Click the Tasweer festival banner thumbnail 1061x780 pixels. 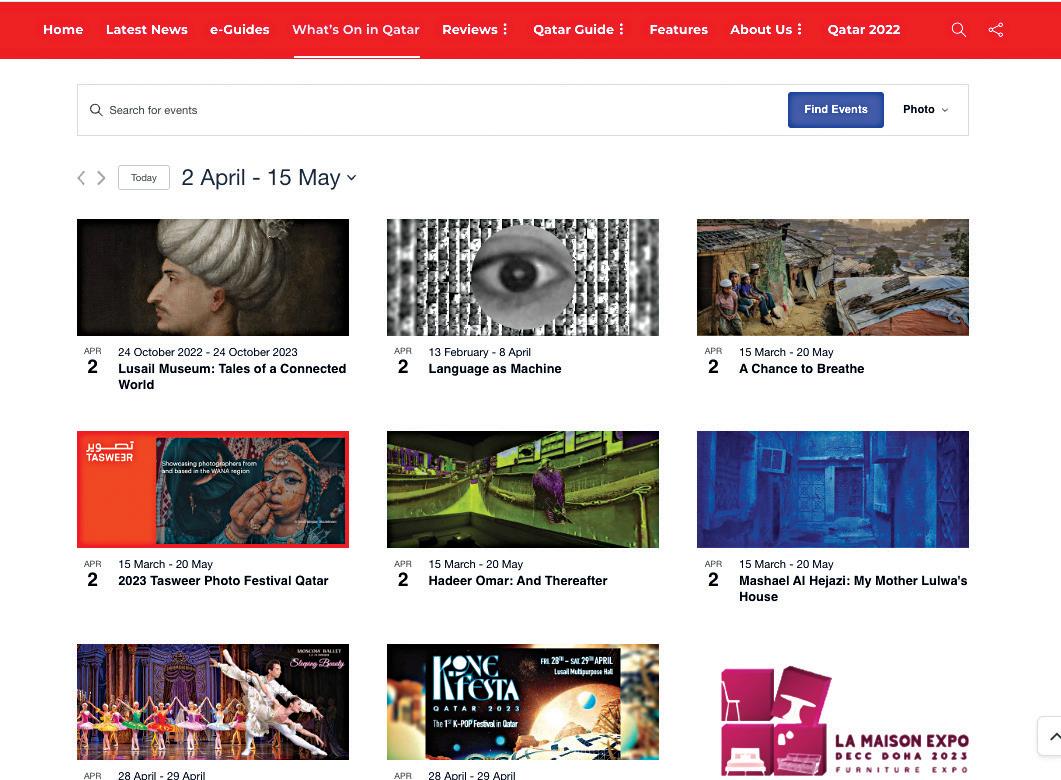213,490
